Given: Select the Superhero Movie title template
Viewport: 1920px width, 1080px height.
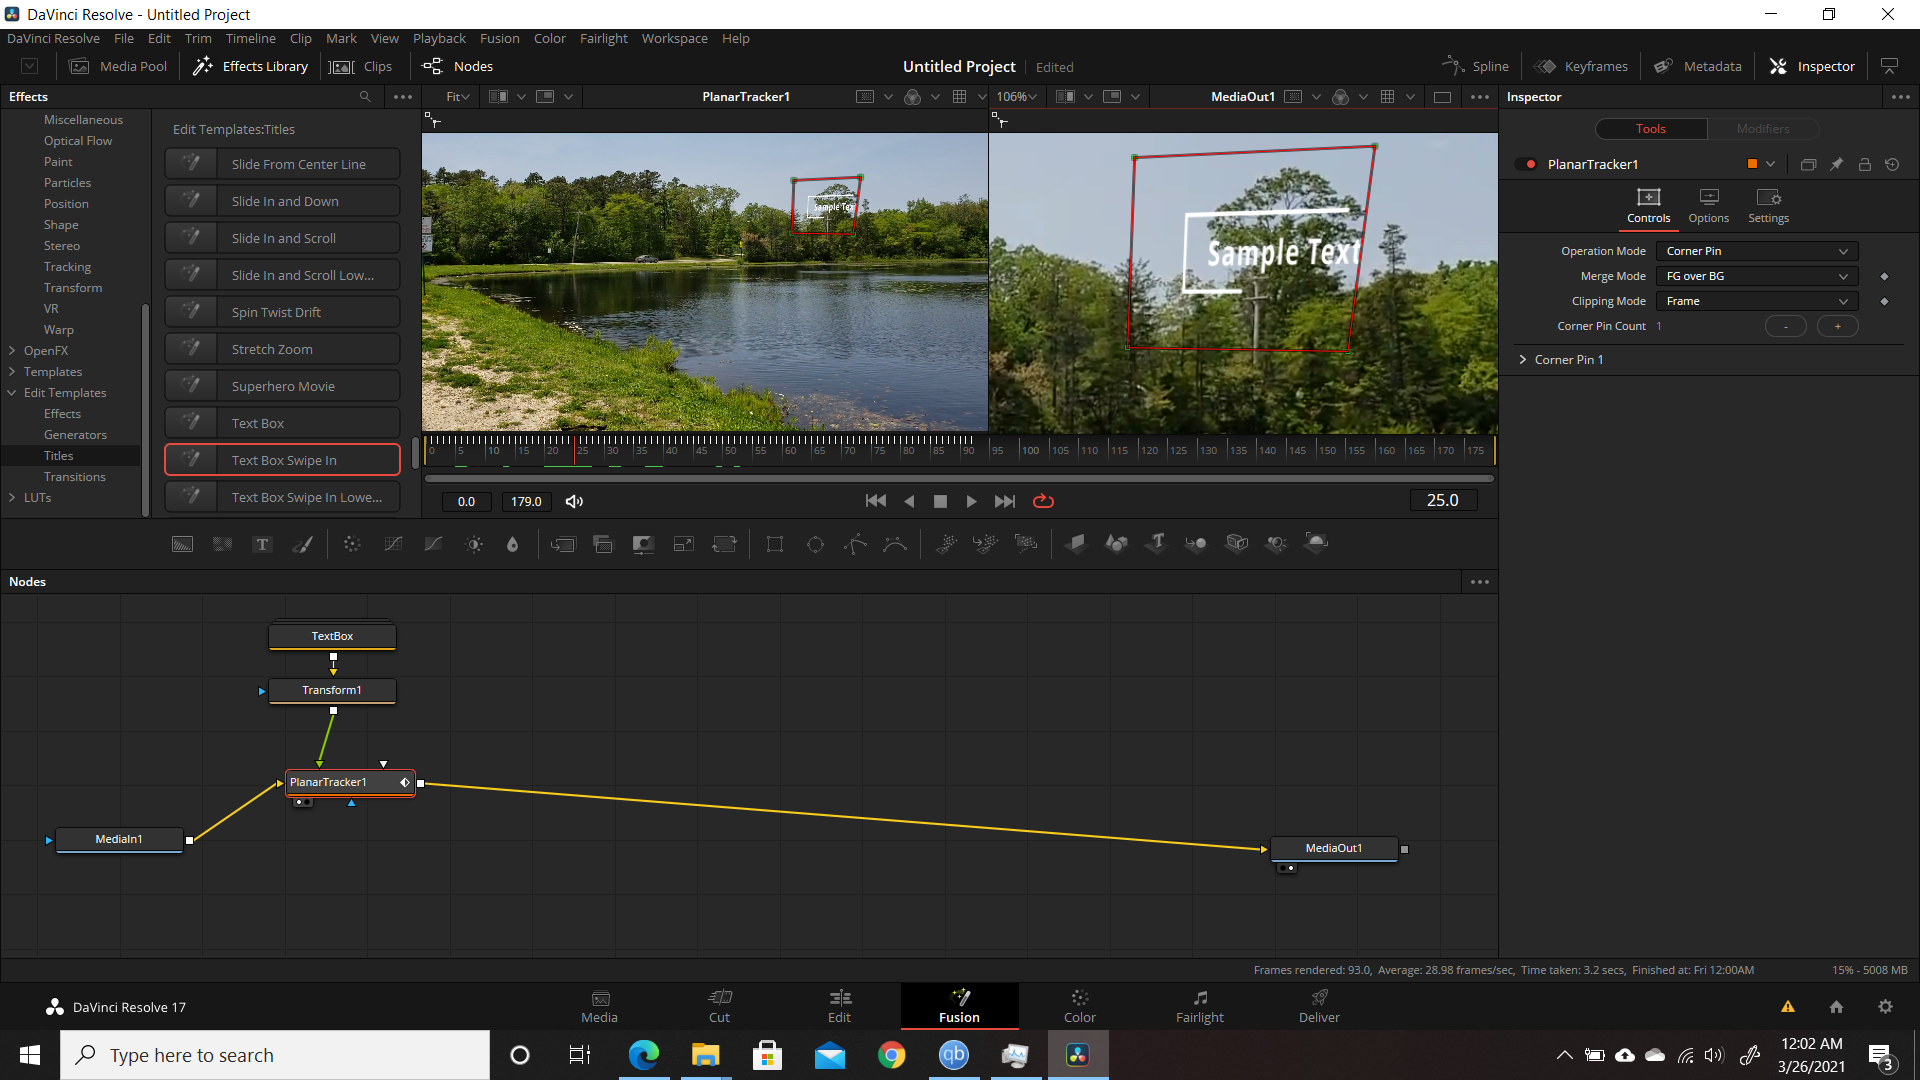Looking at the screenshot, I should point(283,386).
